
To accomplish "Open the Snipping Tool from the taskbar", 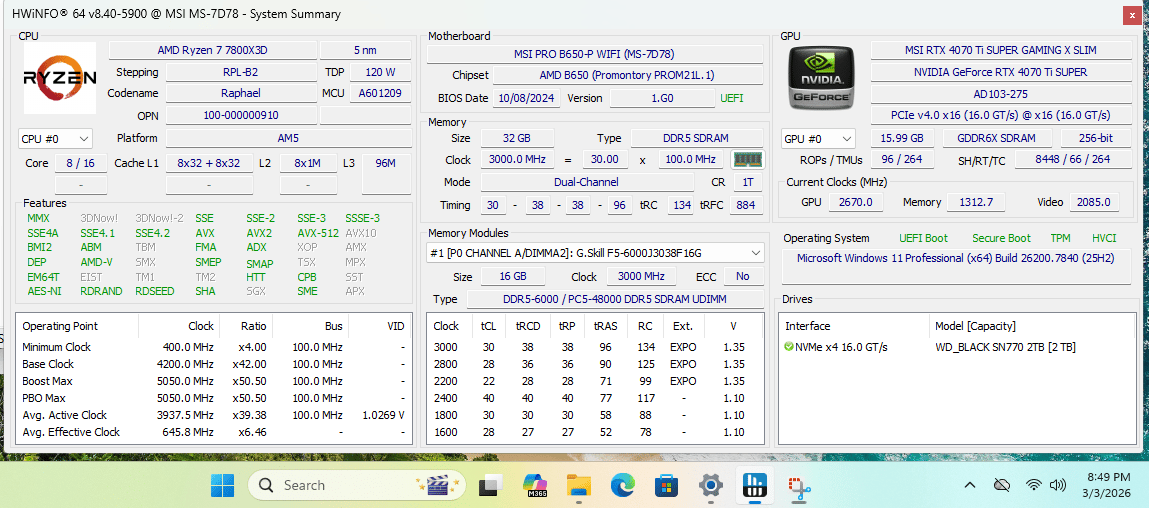I will point(797,485).
